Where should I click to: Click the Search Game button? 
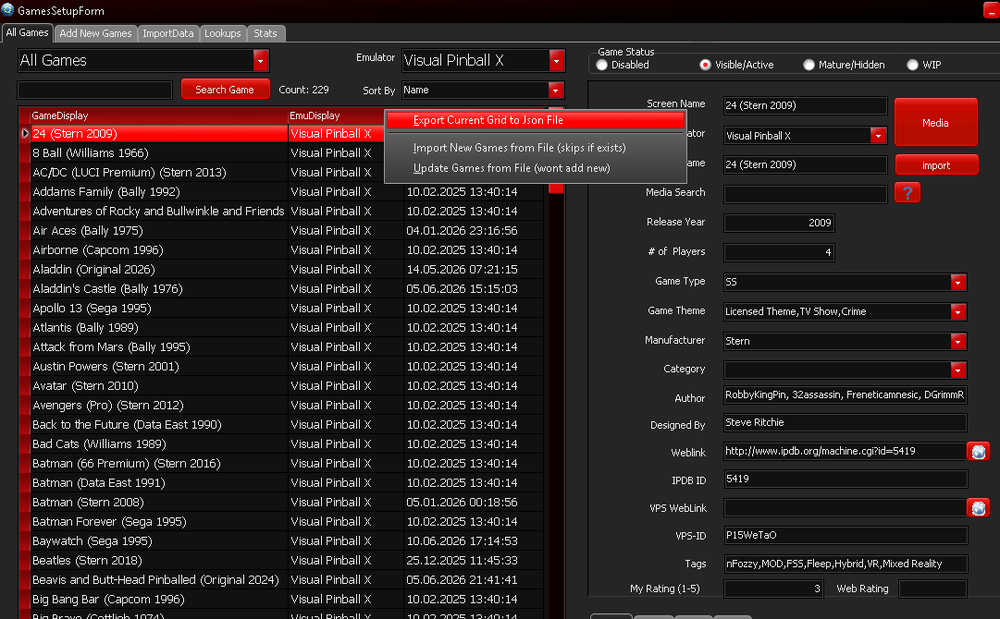[224, 89]
